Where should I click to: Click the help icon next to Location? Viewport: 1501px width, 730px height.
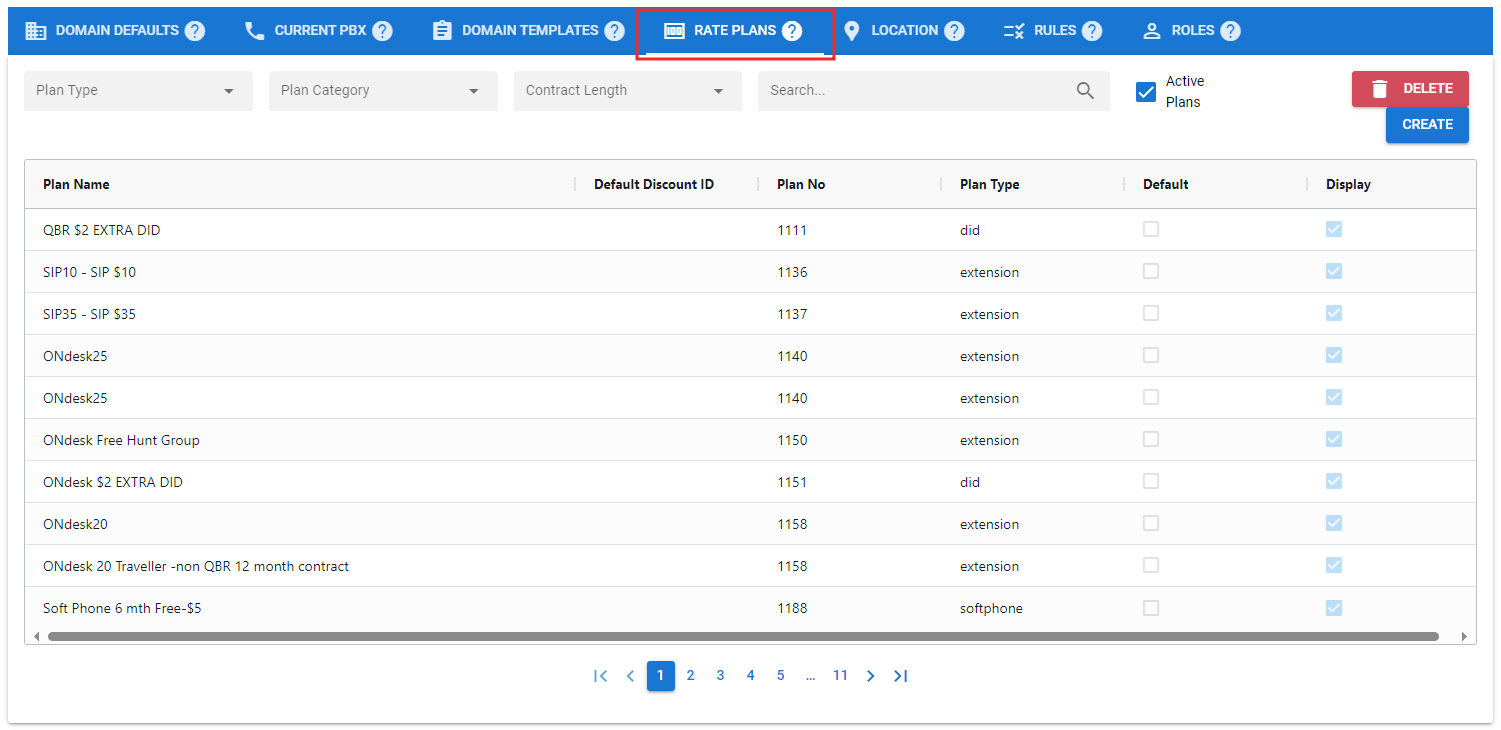(x=954, y=31)
